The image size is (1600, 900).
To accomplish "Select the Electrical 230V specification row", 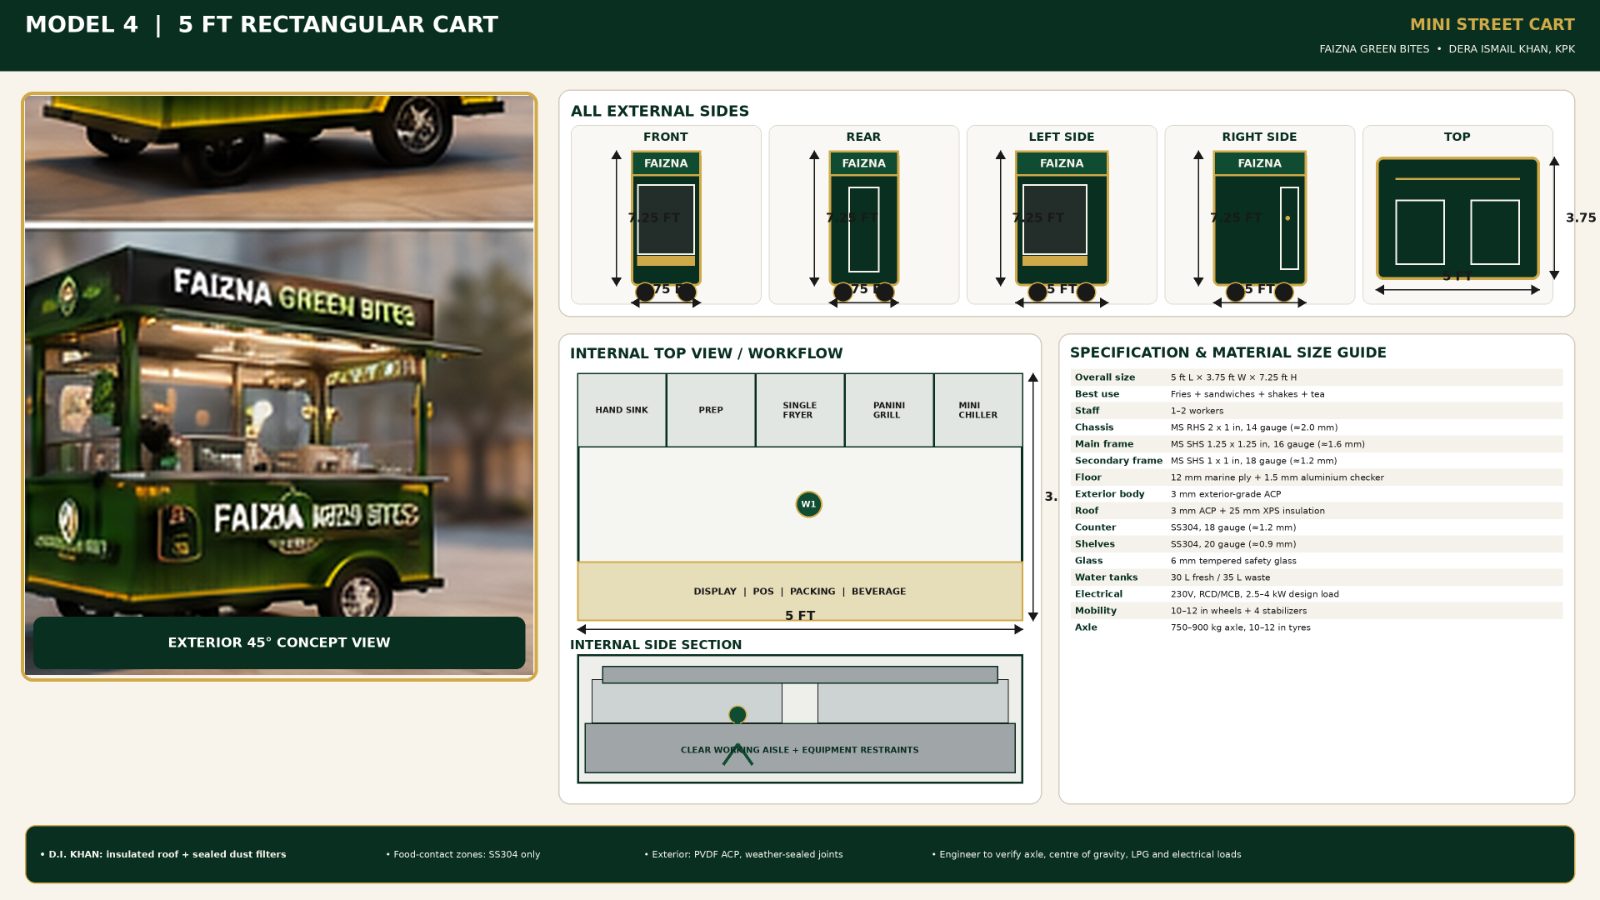I will (1316, 594).
